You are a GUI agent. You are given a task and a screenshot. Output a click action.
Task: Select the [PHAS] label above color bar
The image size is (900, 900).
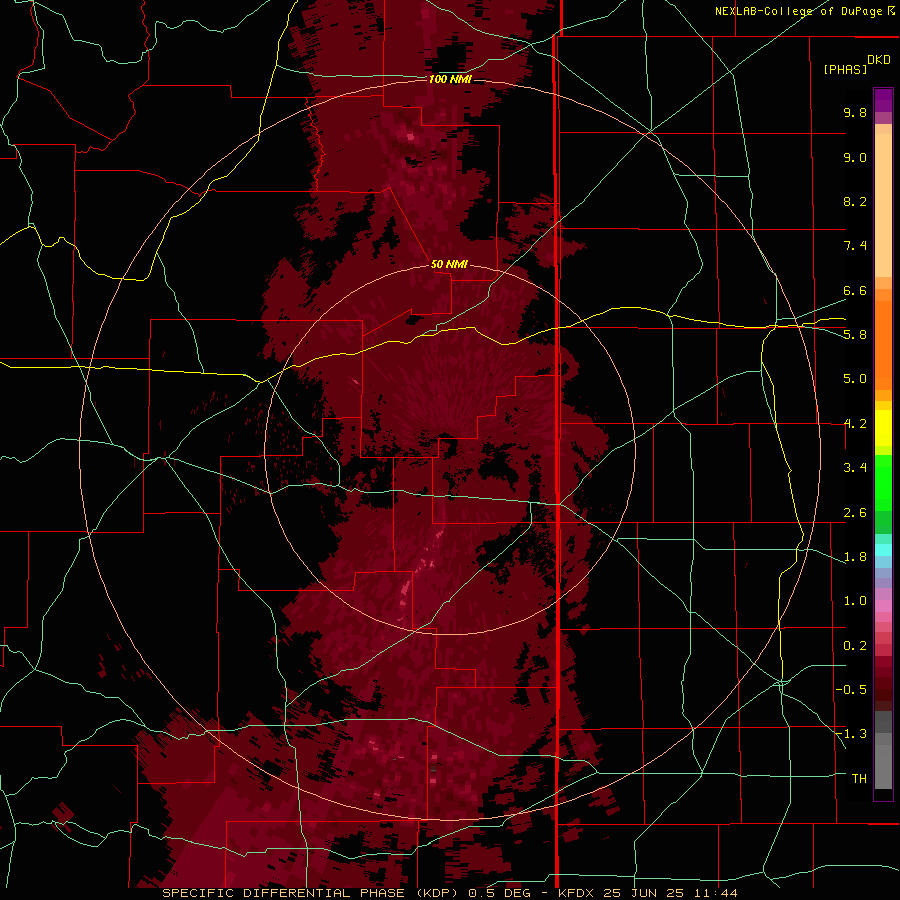click(x=845, y=69)
